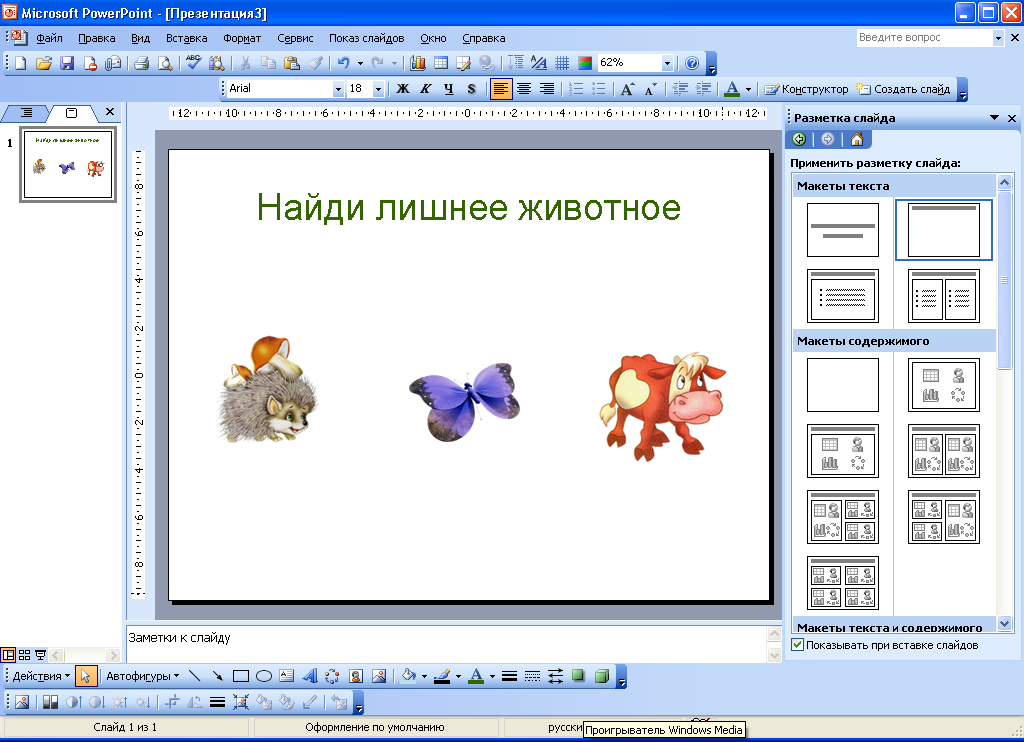Click the Конструктор button
Screen dimensions: 1024x742
806,89
